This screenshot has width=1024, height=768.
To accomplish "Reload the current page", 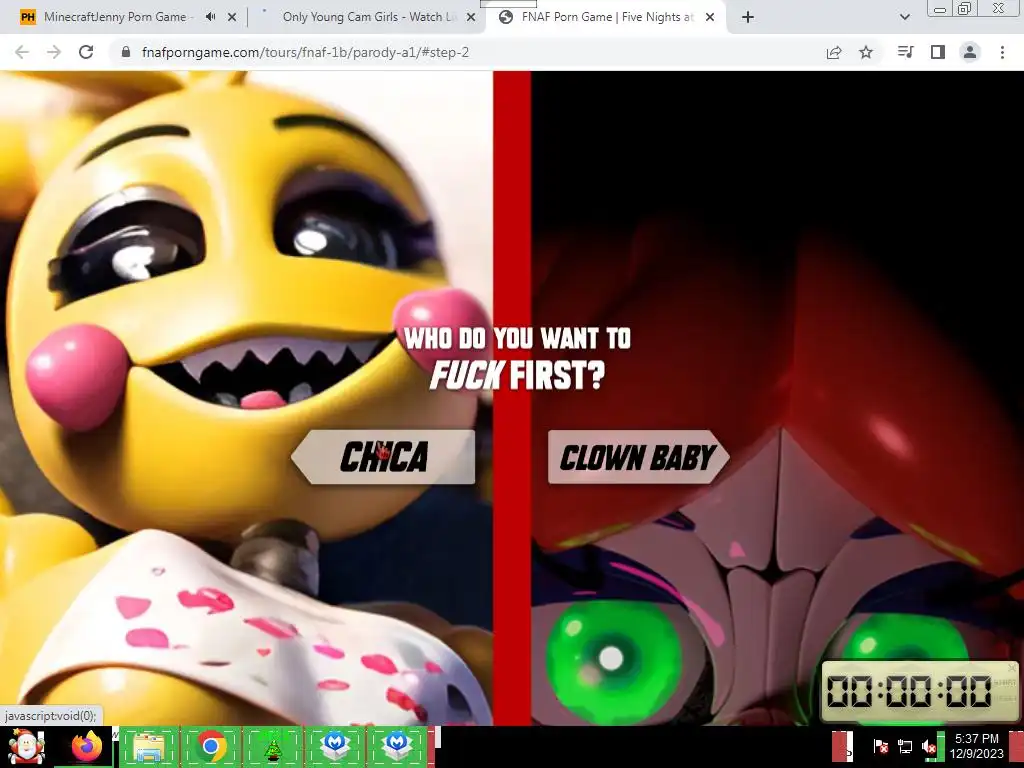I will click(86, 52).
